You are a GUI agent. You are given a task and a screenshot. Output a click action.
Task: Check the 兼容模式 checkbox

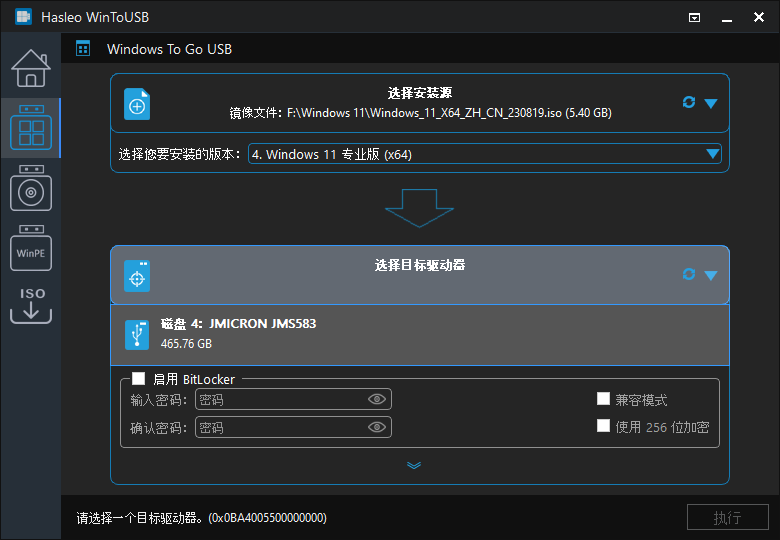click(x=603, y=399)
